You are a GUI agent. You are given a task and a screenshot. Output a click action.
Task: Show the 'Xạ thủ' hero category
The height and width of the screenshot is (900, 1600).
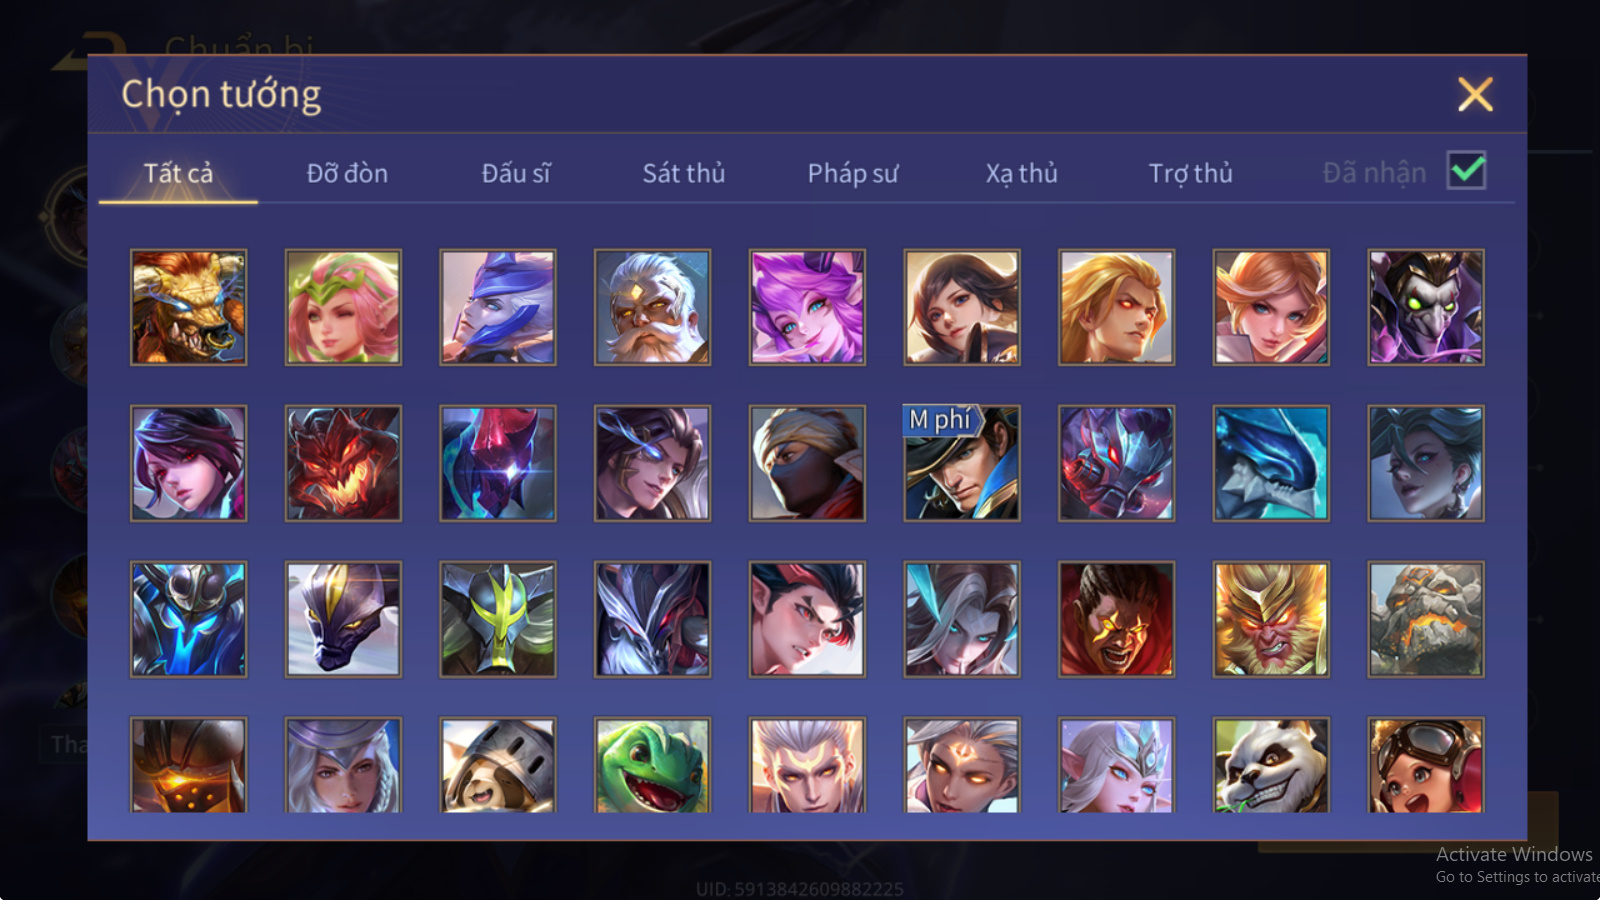coord(1021,173)
